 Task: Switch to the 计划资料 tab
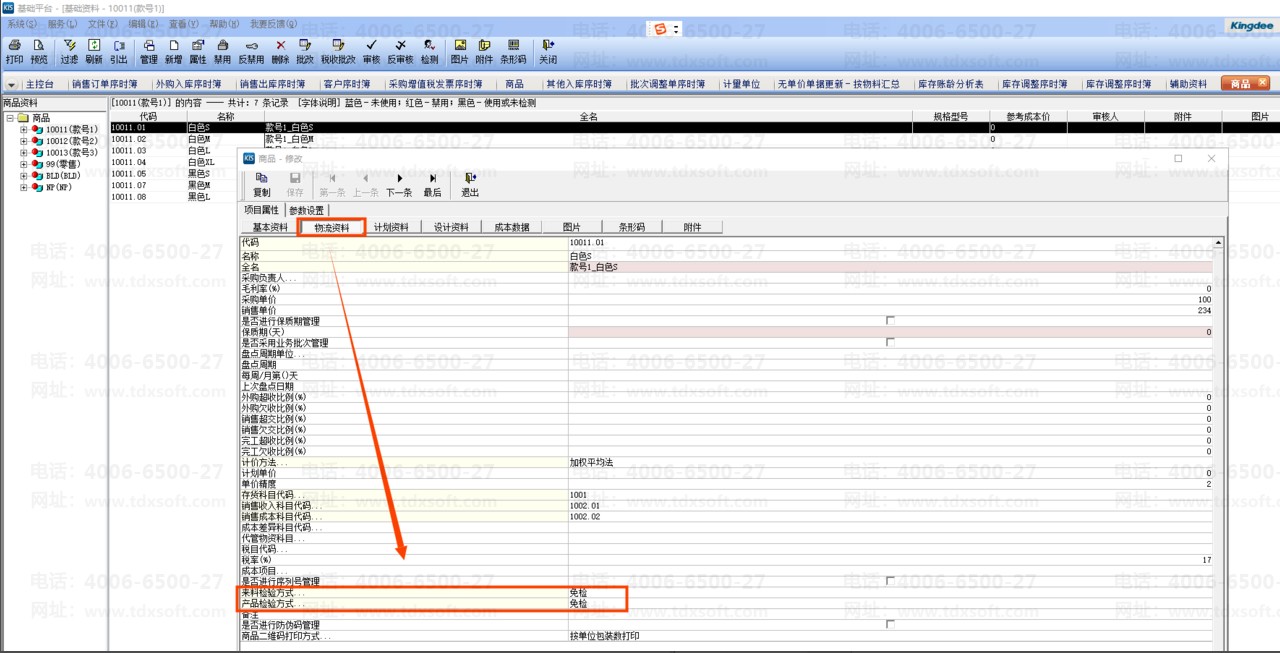tap(391, 227)
